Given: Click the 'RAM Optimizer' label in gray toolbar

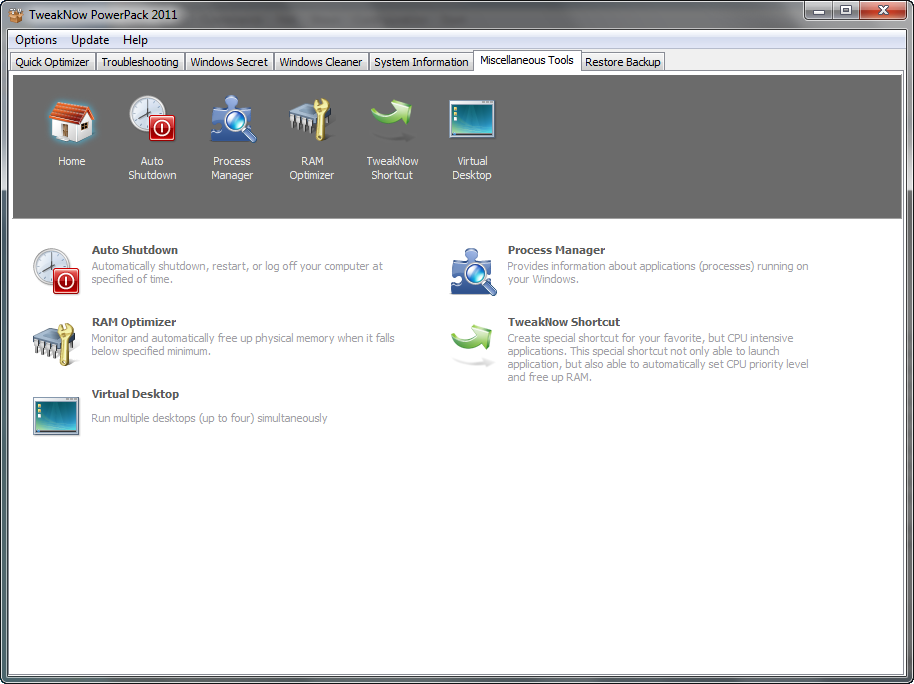Looking at the screenshot, I should click(x=312, y=168).
